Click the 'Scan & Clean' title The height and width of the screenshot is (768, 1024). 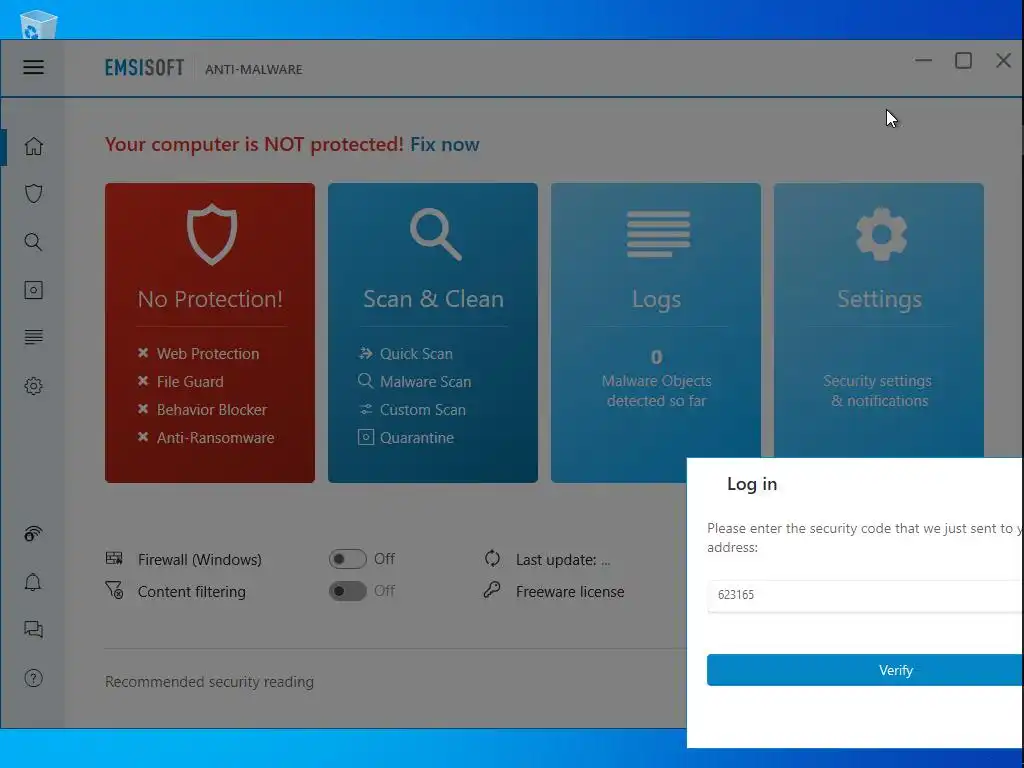434,299
